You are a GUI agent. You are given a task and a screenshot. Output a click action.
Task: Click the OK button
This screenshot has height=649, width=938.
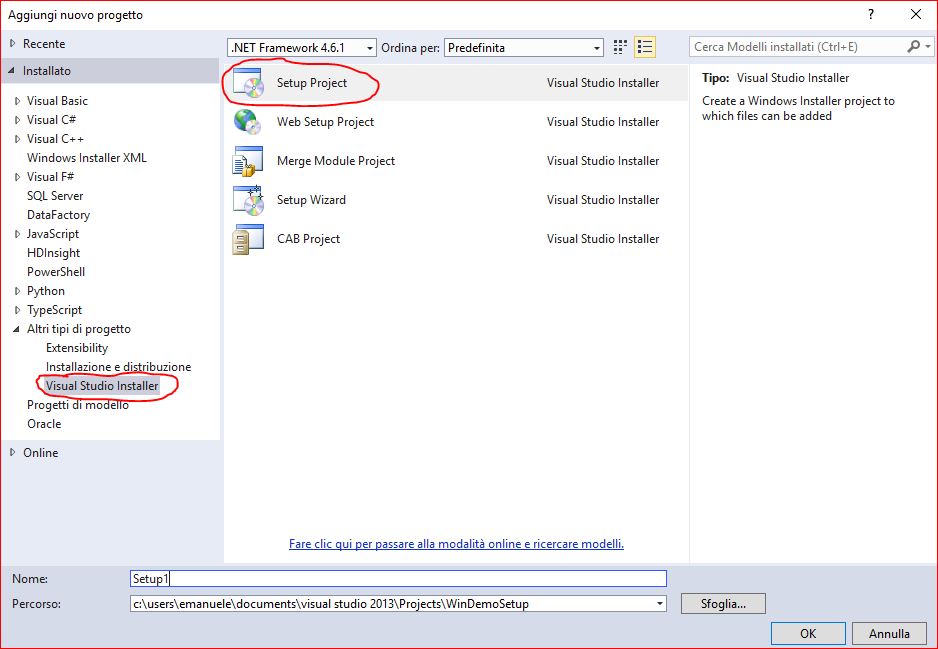(808, 634)
